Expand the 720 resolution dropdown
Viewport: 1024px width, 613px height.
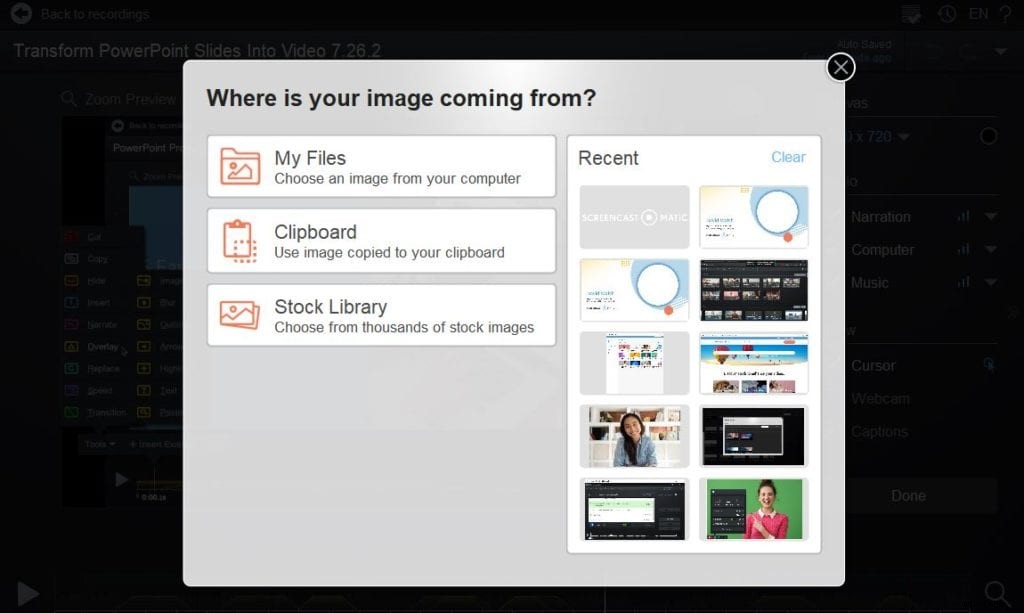903,137
